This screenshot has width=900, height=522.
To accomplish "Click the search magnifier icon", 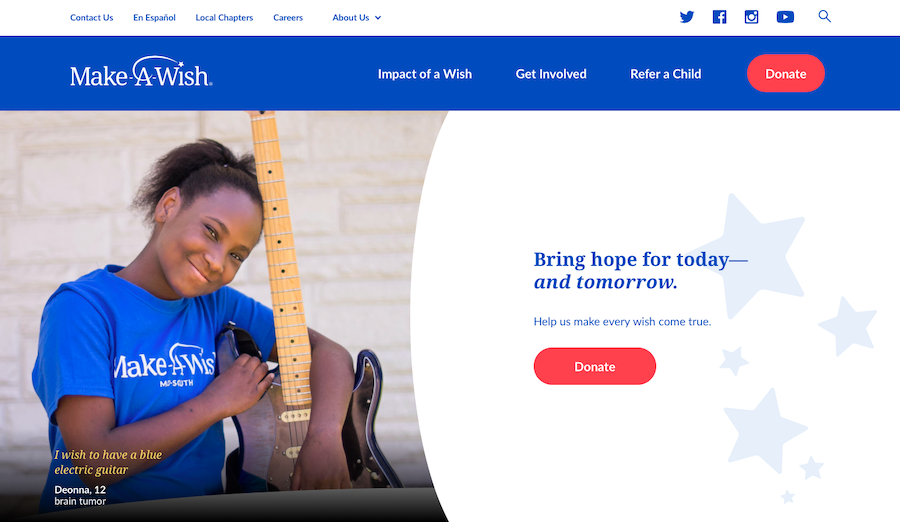I will pyautogui.click(x=824, y=16).
